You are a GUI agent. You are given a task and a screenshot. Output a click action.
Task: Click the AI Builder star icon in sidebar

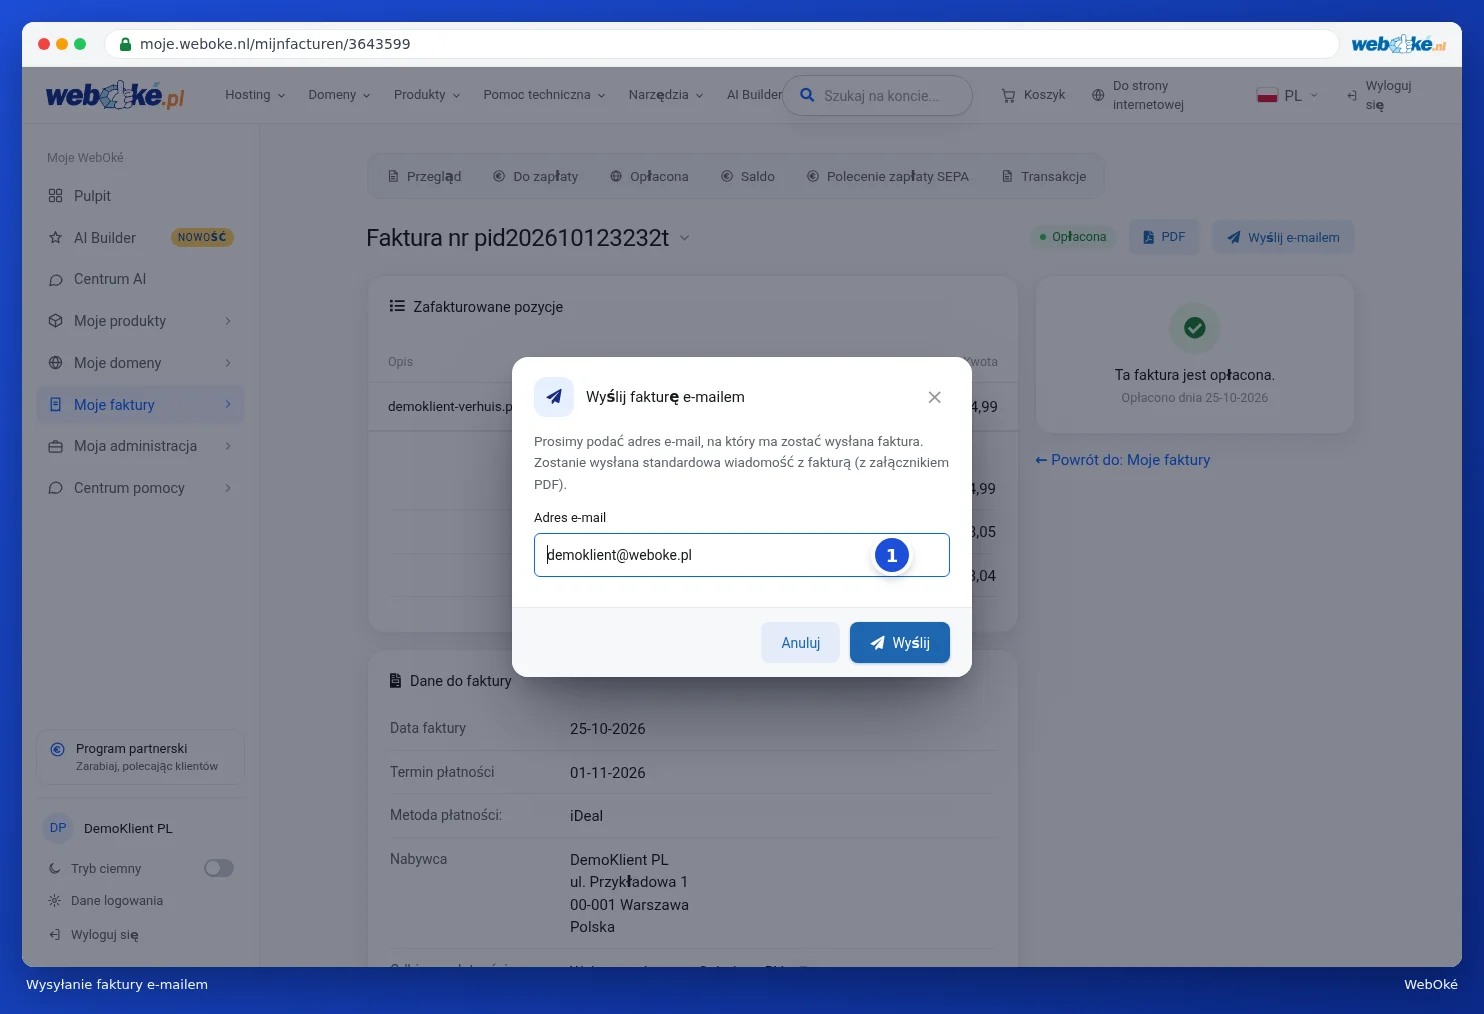point(55,238)
